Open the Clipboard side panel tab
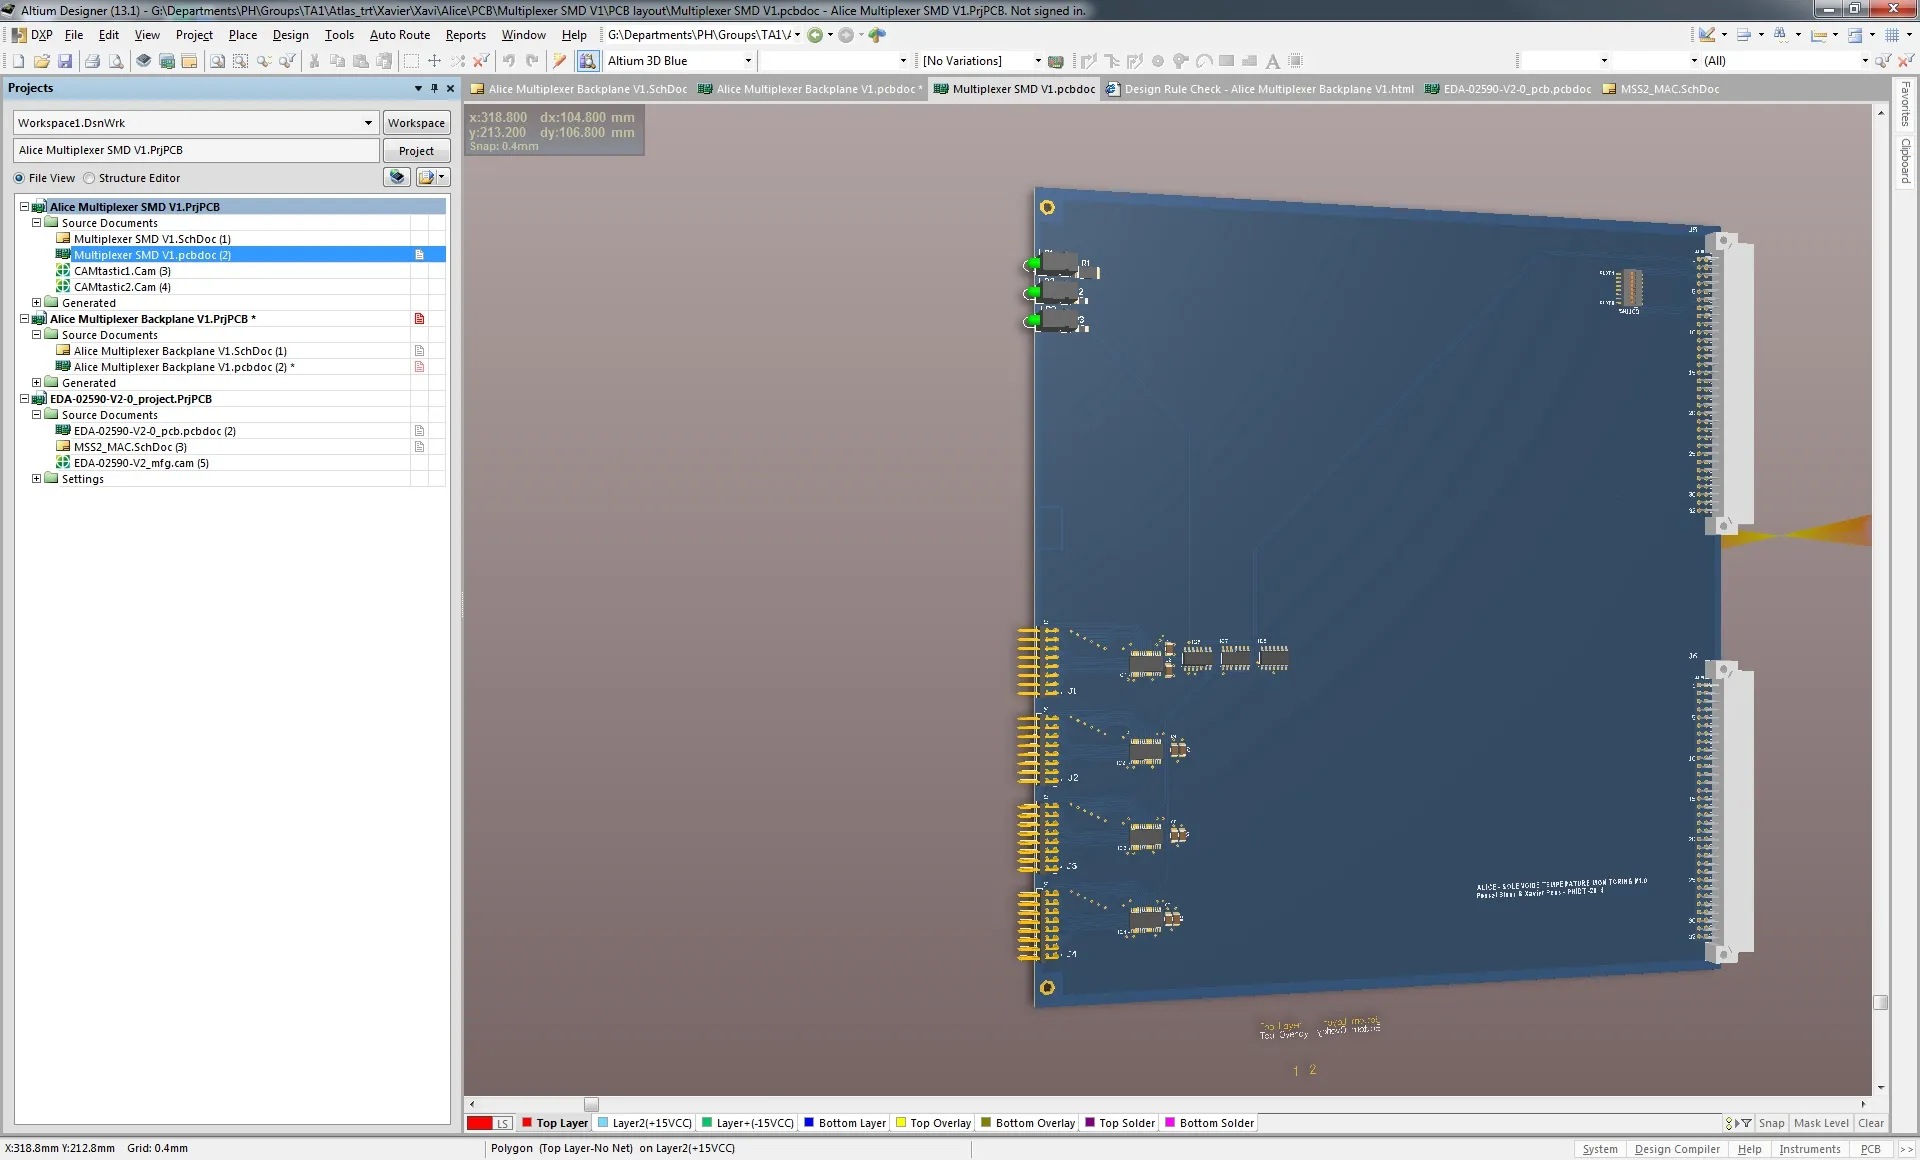The width and height of the screenshot is (1920, 1160). [1906, 161]
